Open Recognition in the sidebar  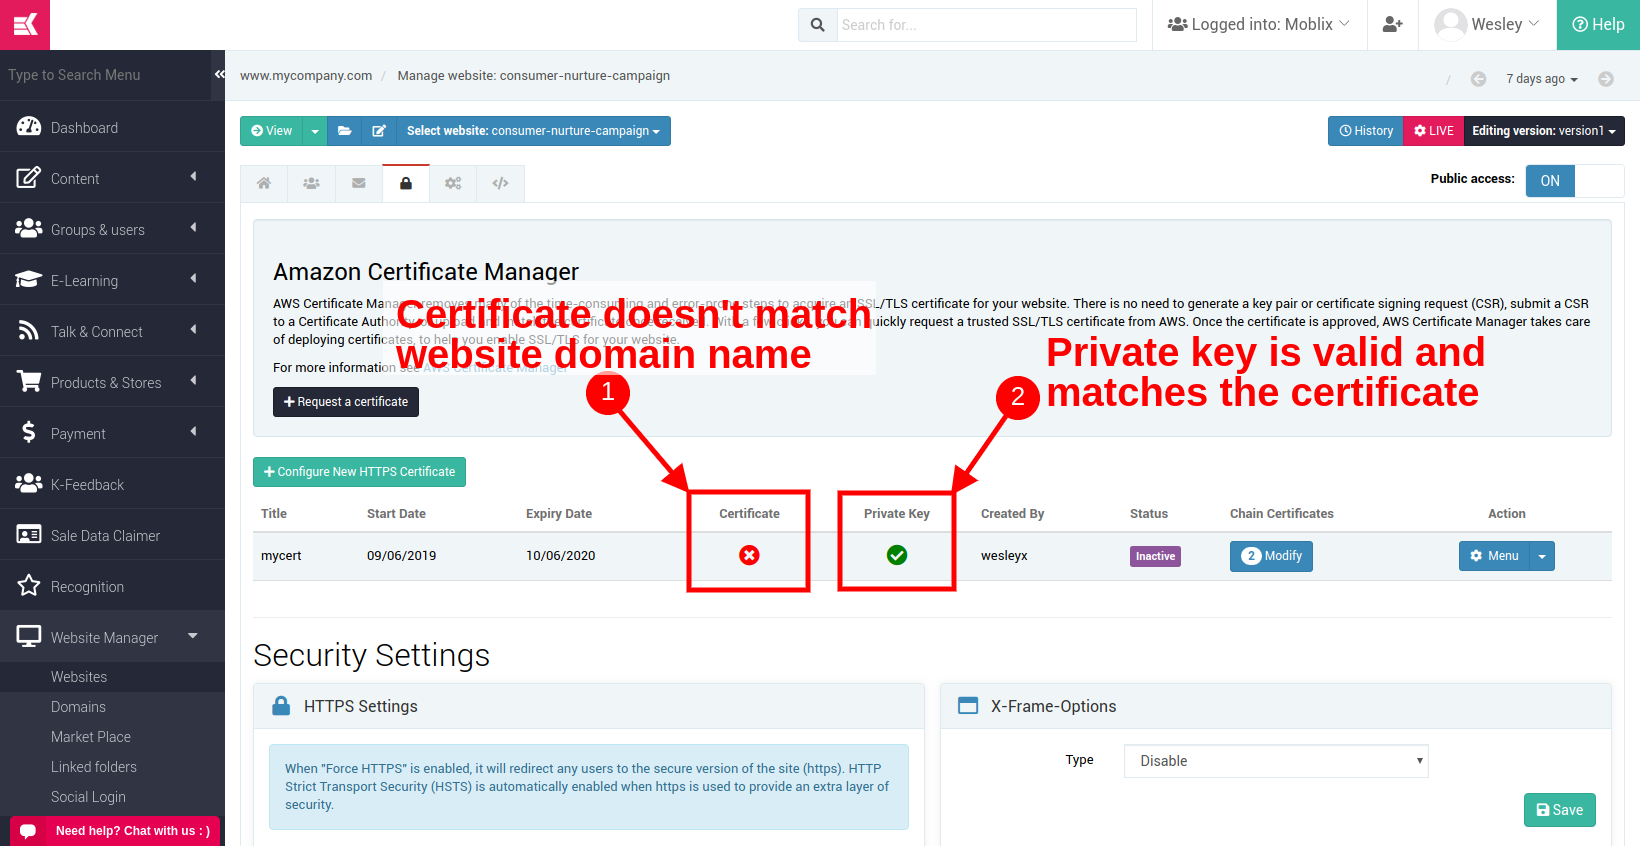pyautogui.click(x=112, y=586)
